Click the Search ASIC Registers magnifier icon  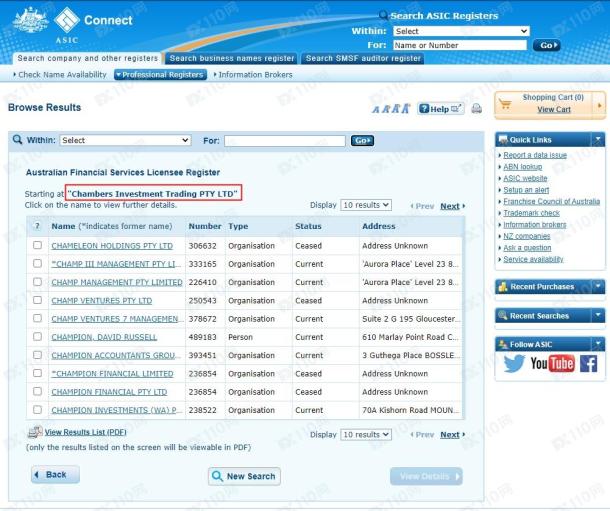click(x=383, y=15)
